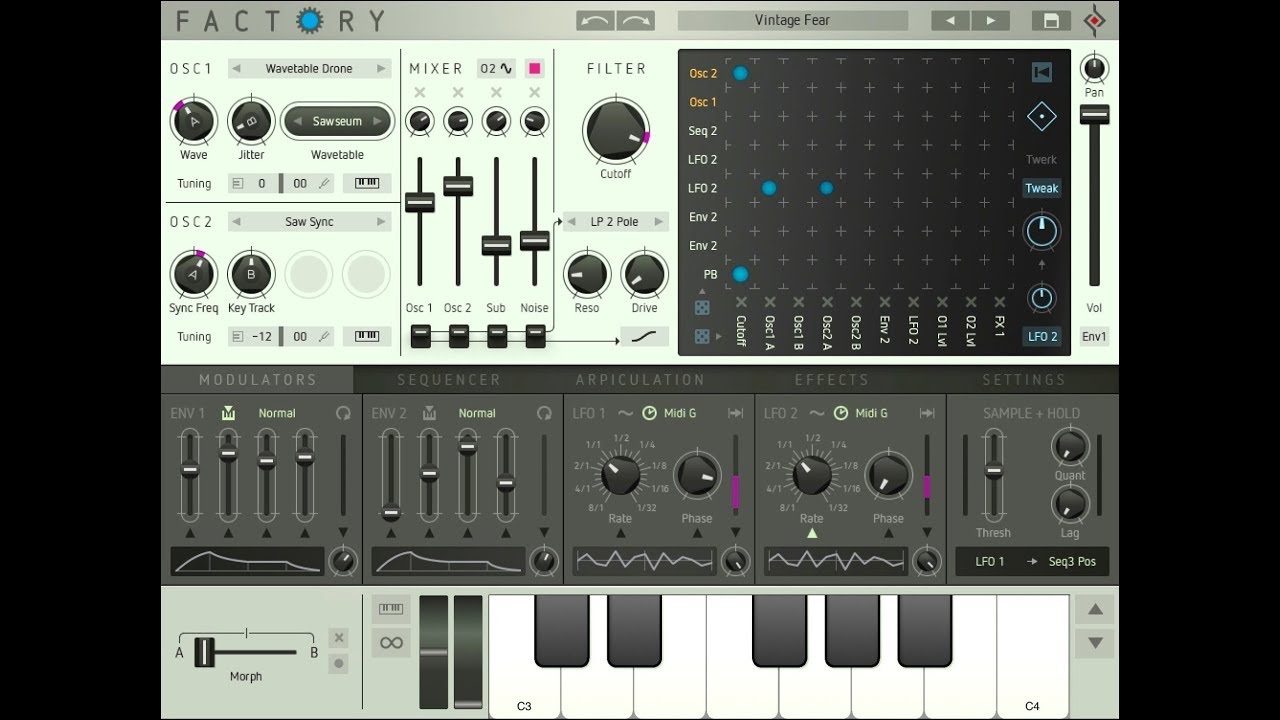The image size is (1280, 720).
Task: Click the Vintage Fear preset name
Action: [793, 20]
